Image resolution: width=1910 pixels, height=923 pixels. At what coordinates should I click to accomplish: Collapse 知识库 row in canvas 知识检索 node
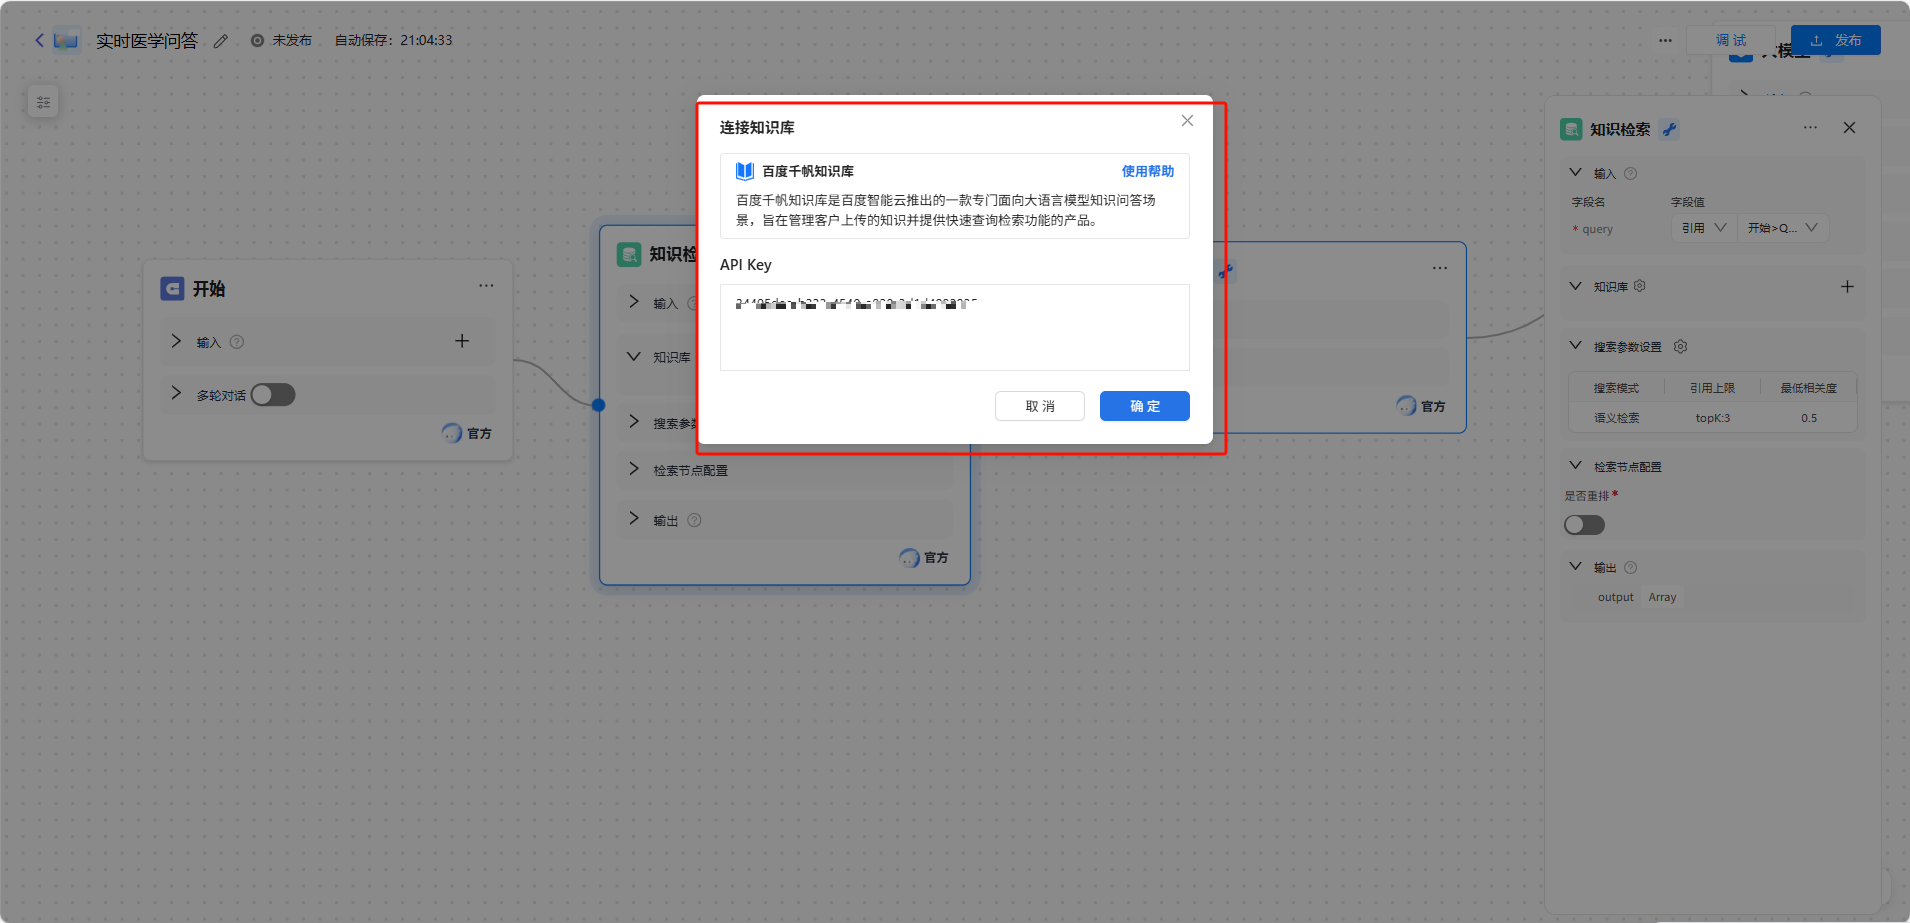point(634,356)
